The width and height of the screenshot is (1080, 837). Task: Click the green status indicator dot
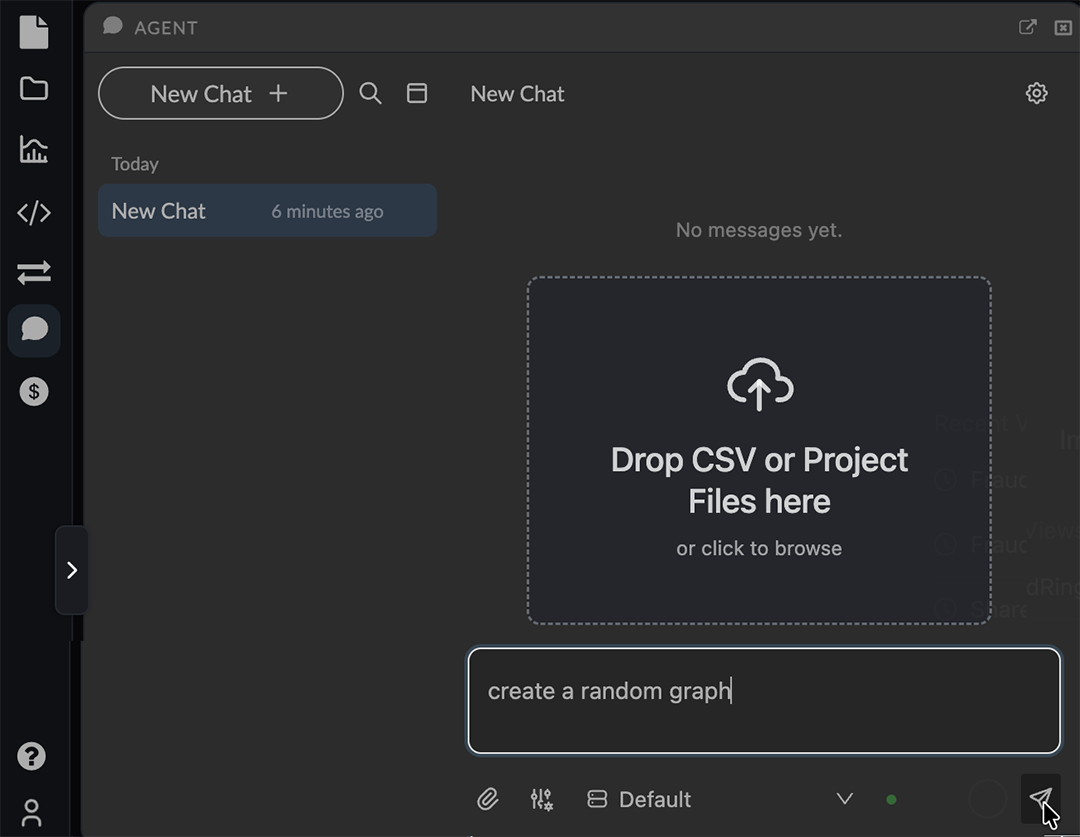point(891,800)
